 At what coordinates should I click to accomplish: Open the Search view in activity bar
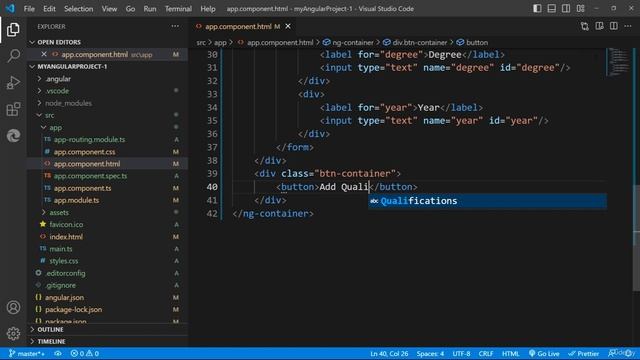[13, 56]
